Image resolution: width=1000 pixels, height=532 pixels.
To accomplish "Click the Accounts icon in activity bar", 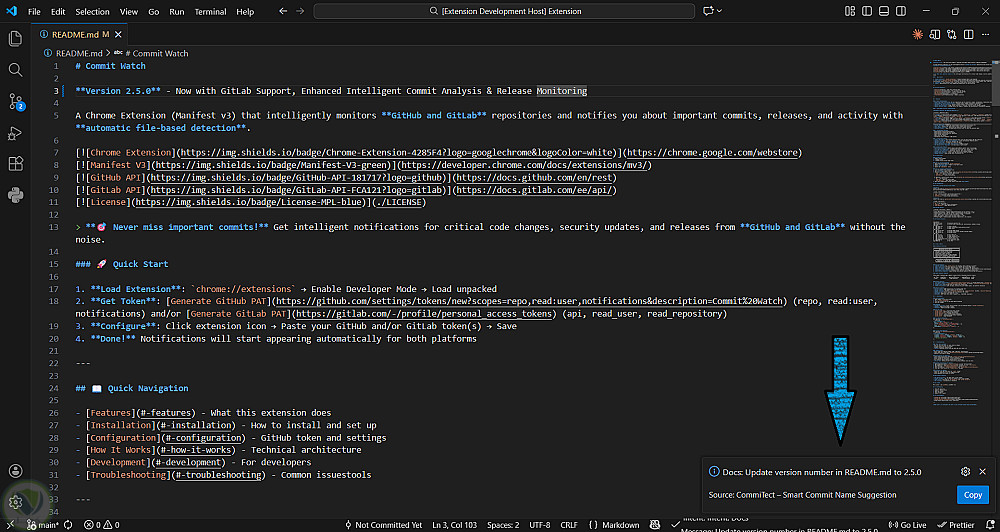I will [x=15, y=471].
